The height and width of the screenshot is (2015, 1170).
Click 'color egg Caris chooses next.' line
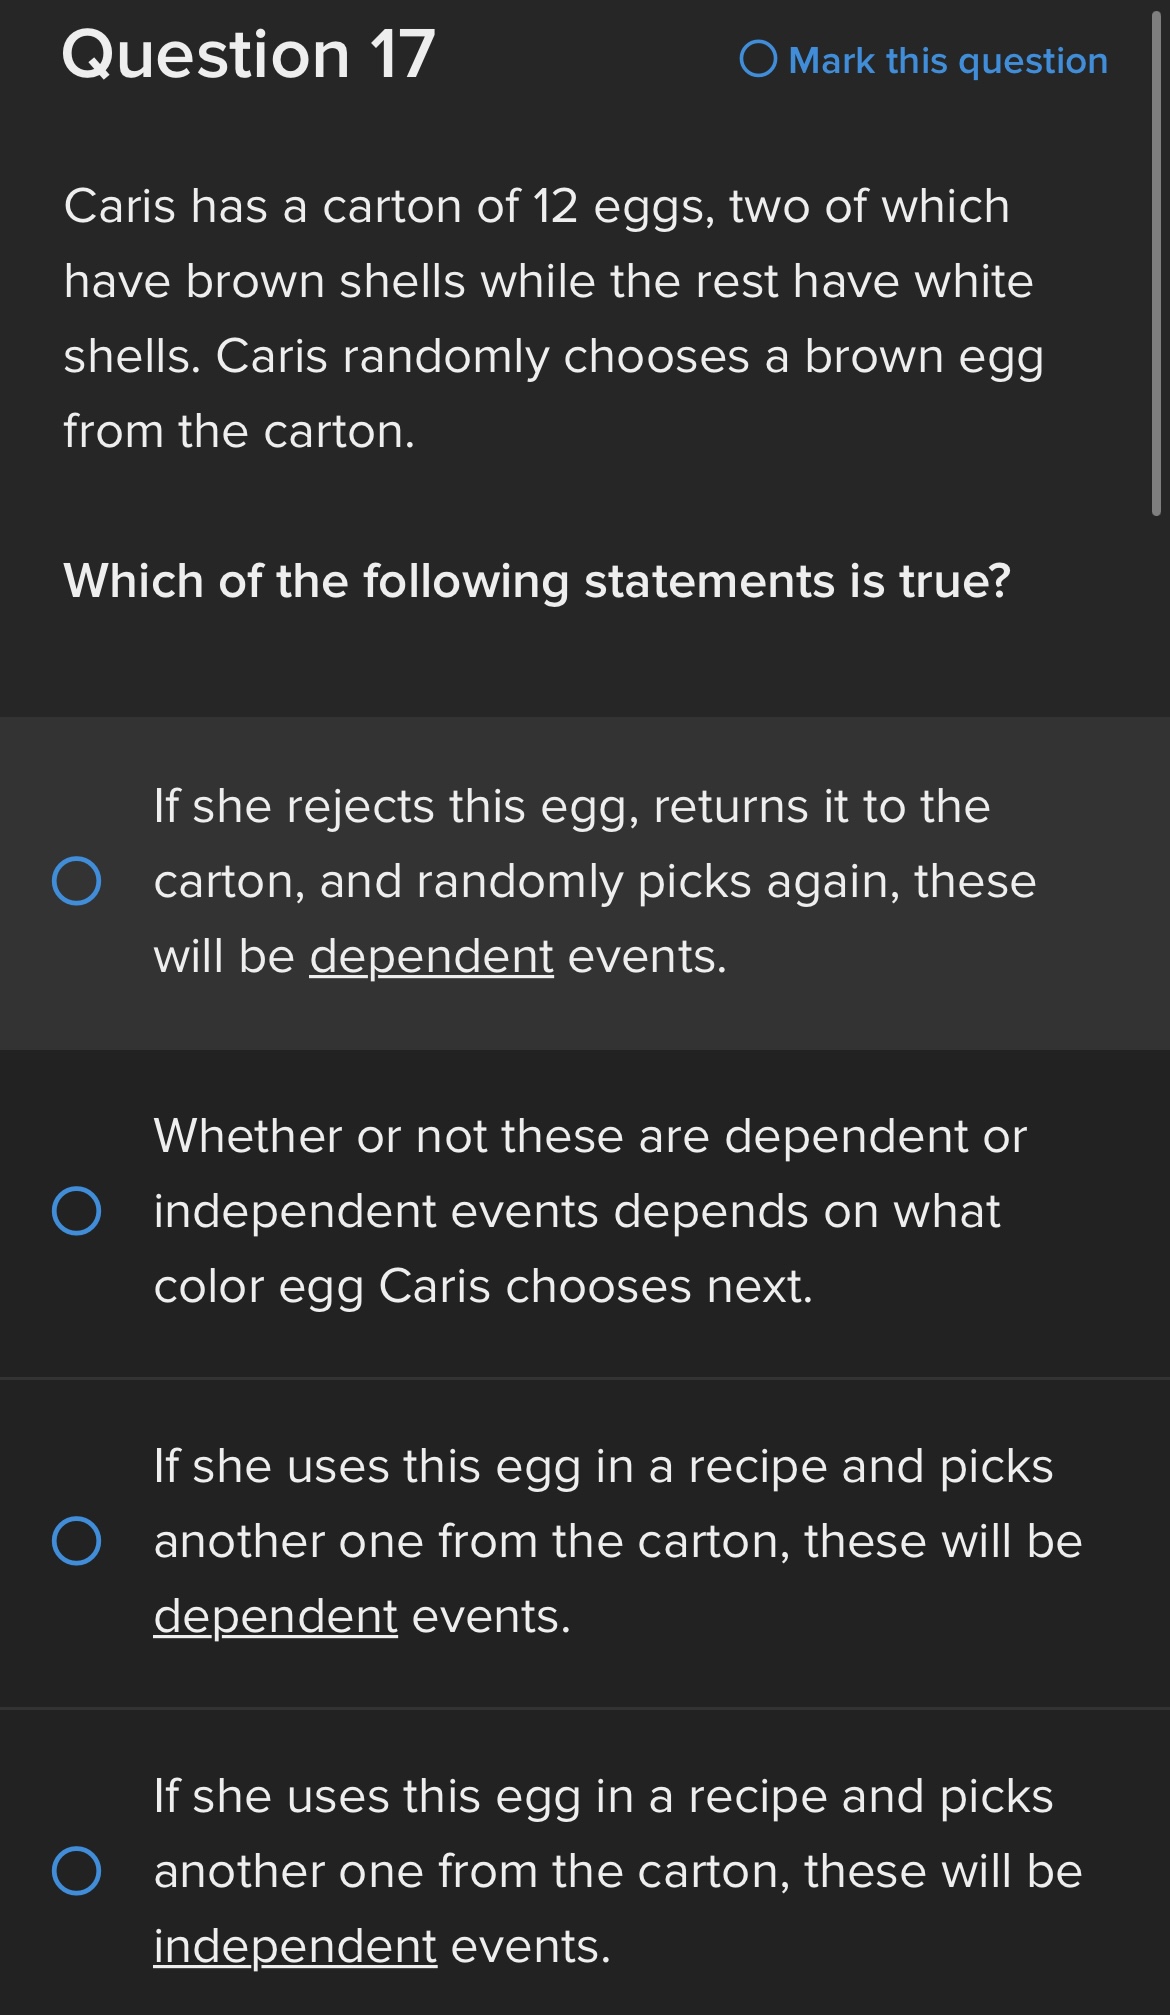[x=483, y=1287]
